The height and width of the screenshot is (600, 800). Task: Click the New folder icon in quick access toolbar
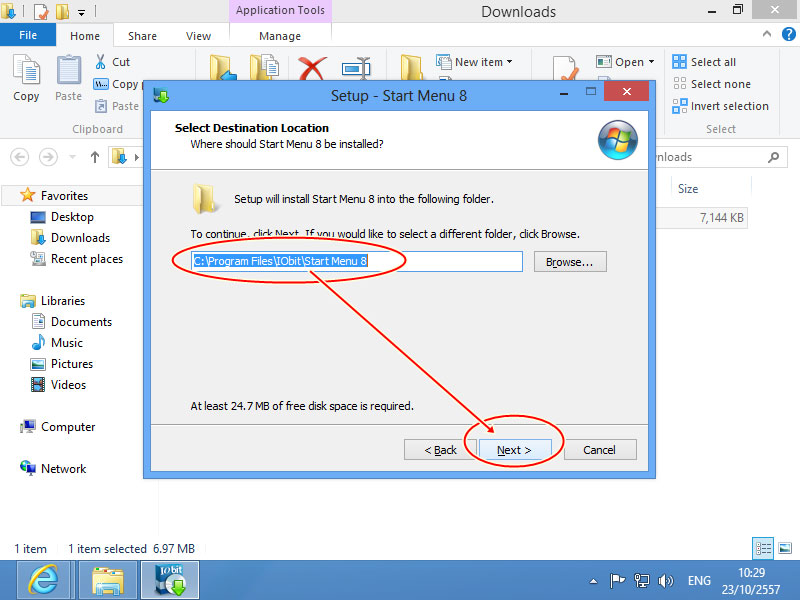coord(62,11)
